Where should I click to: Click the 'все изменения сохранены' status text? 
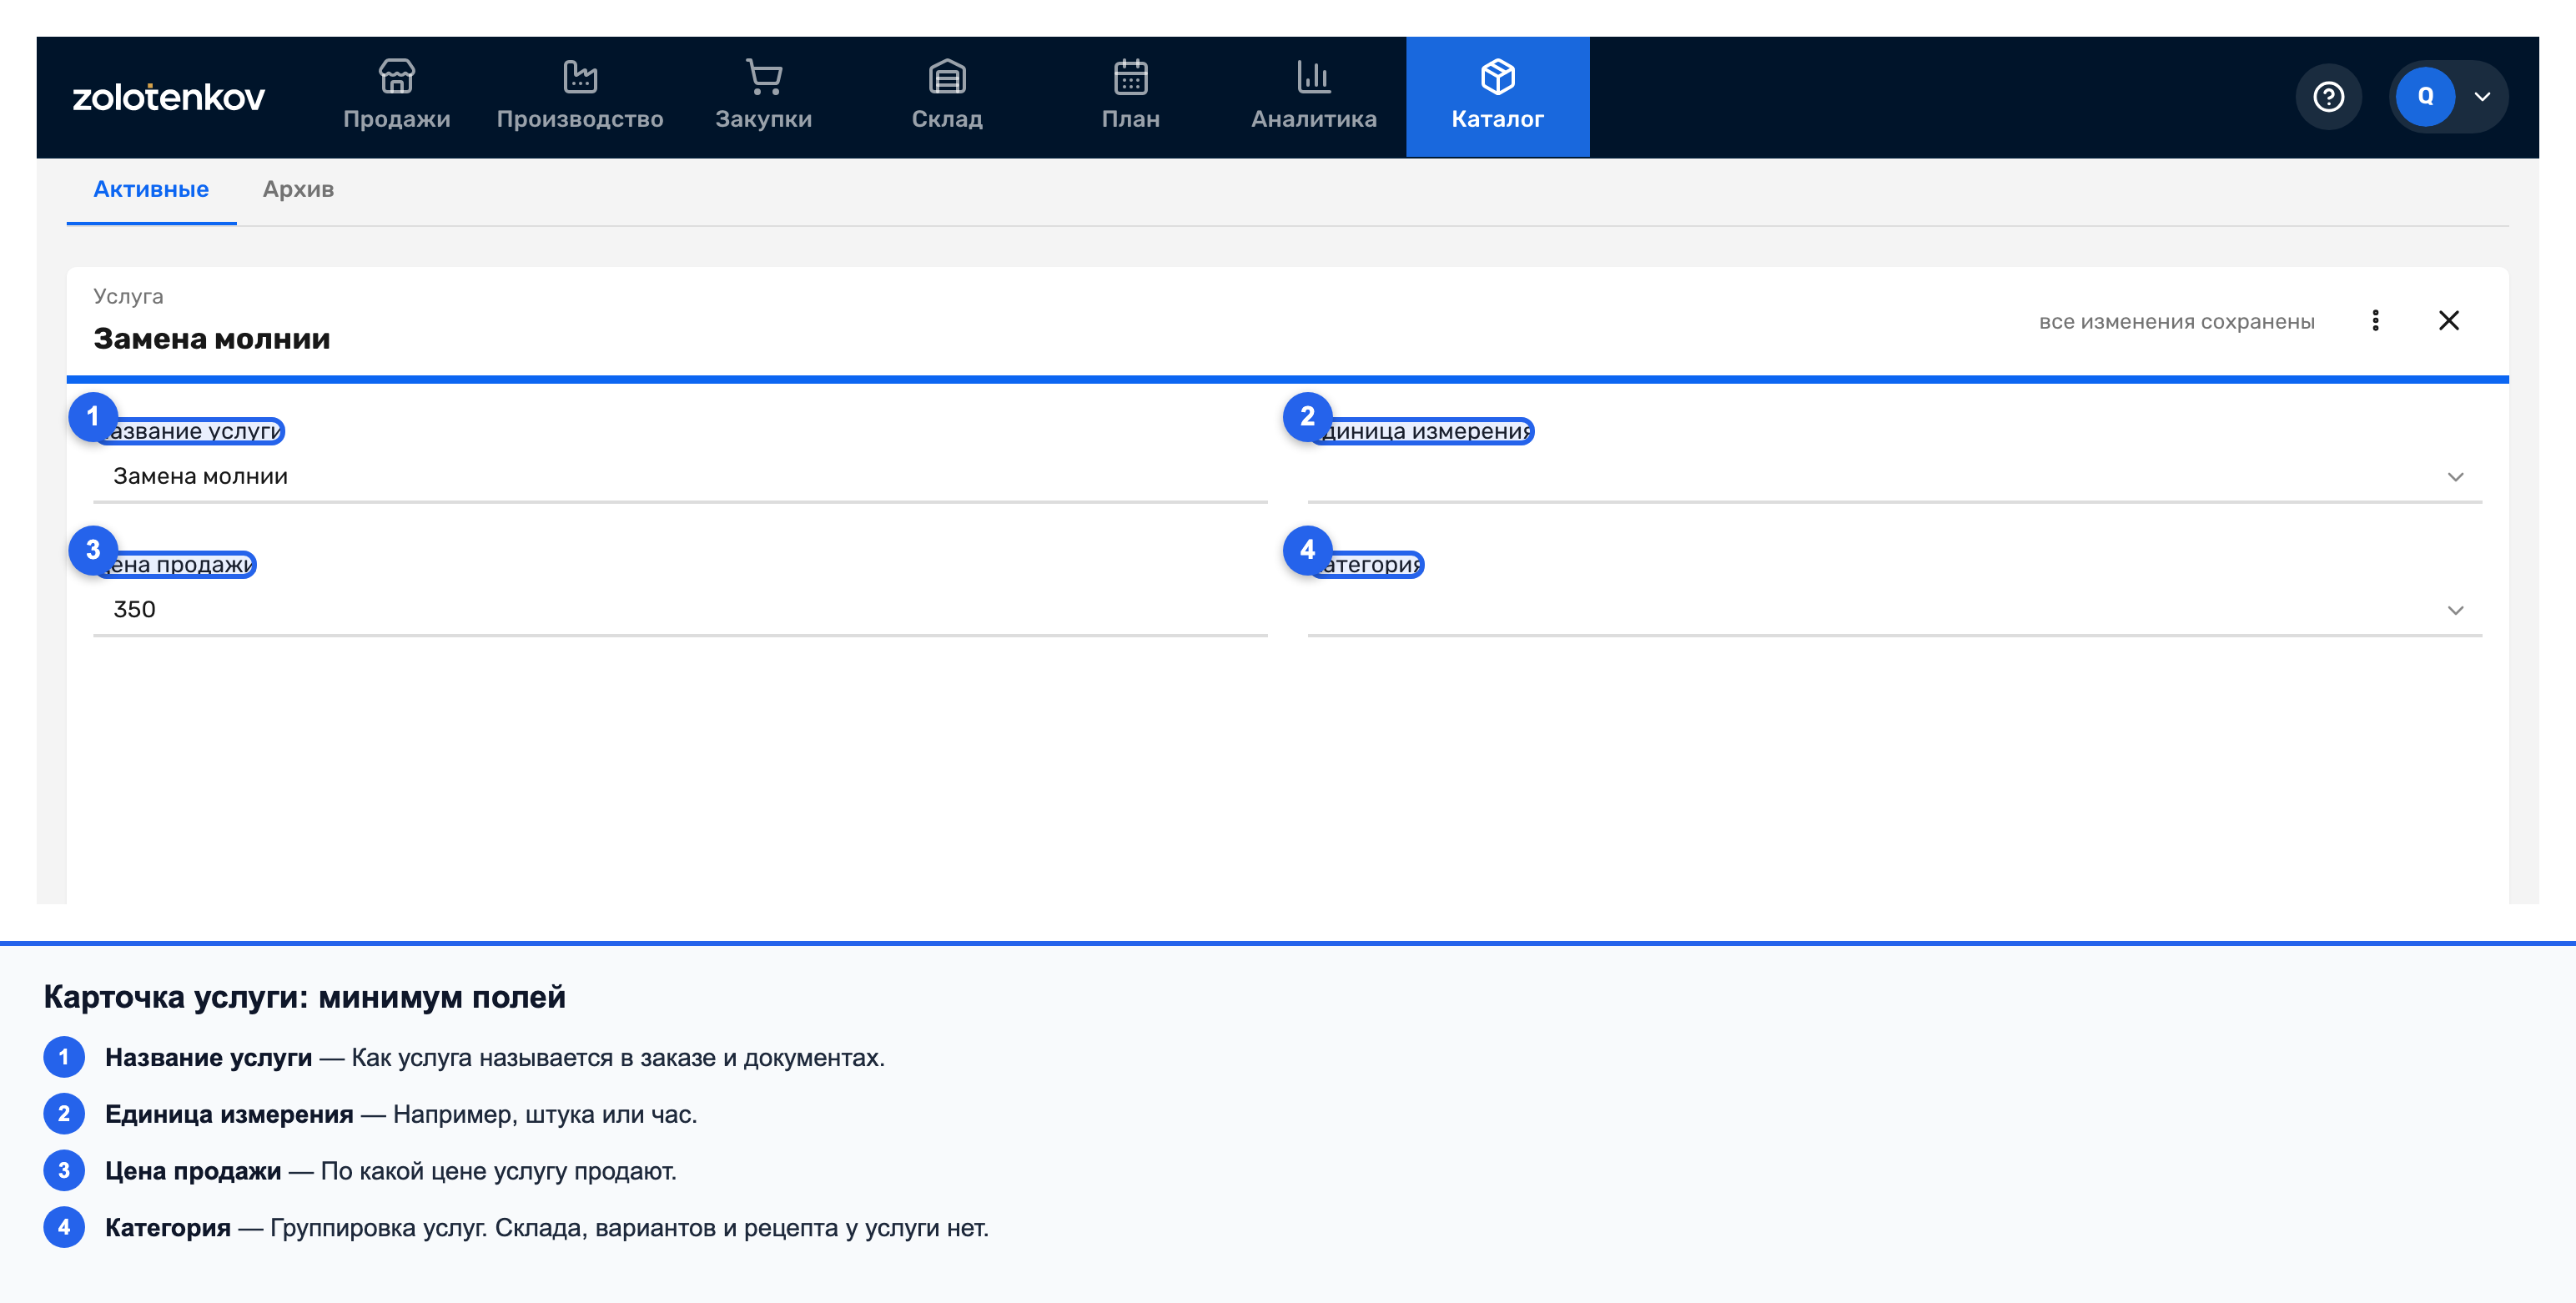coord(2177,322)
